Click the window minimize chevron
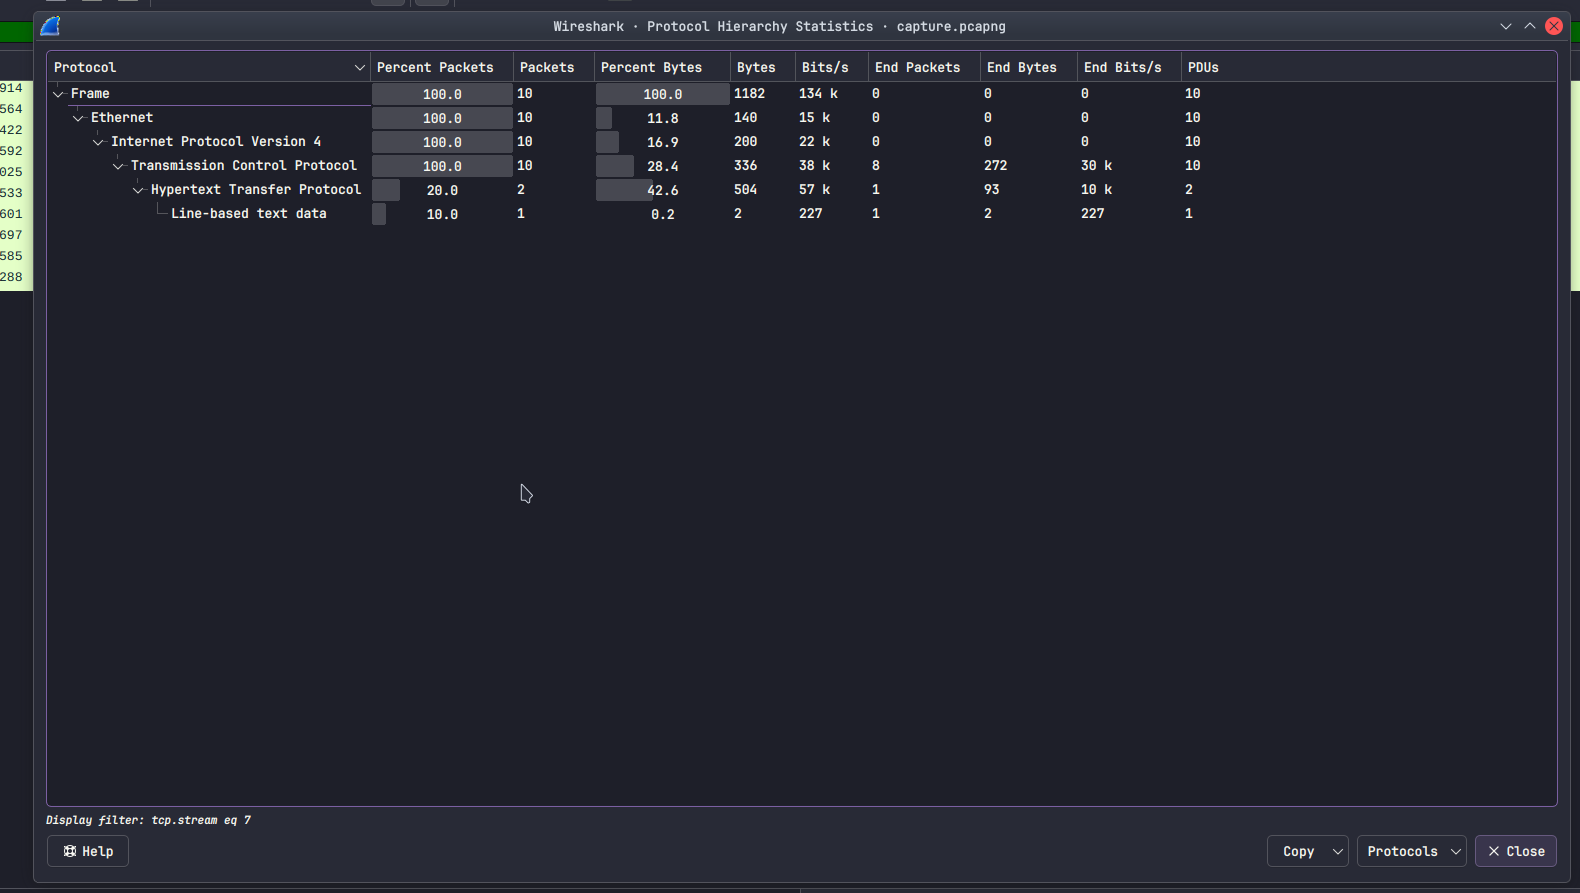The width and height of the screenshot is (1580, 893). [x=1506, y=26]
